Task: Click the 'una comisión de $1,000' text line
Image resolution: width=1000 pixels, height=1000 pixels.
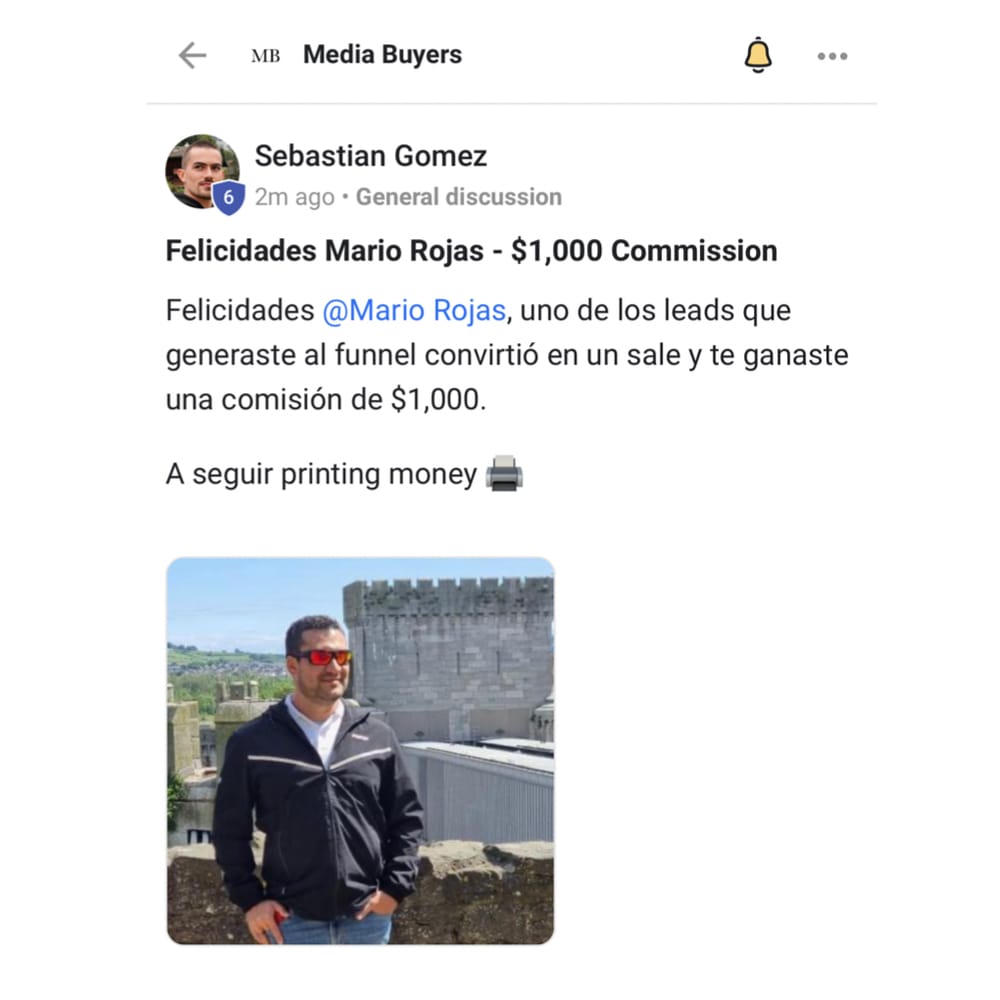Action: pyautogui.click(x=326, y=400)
